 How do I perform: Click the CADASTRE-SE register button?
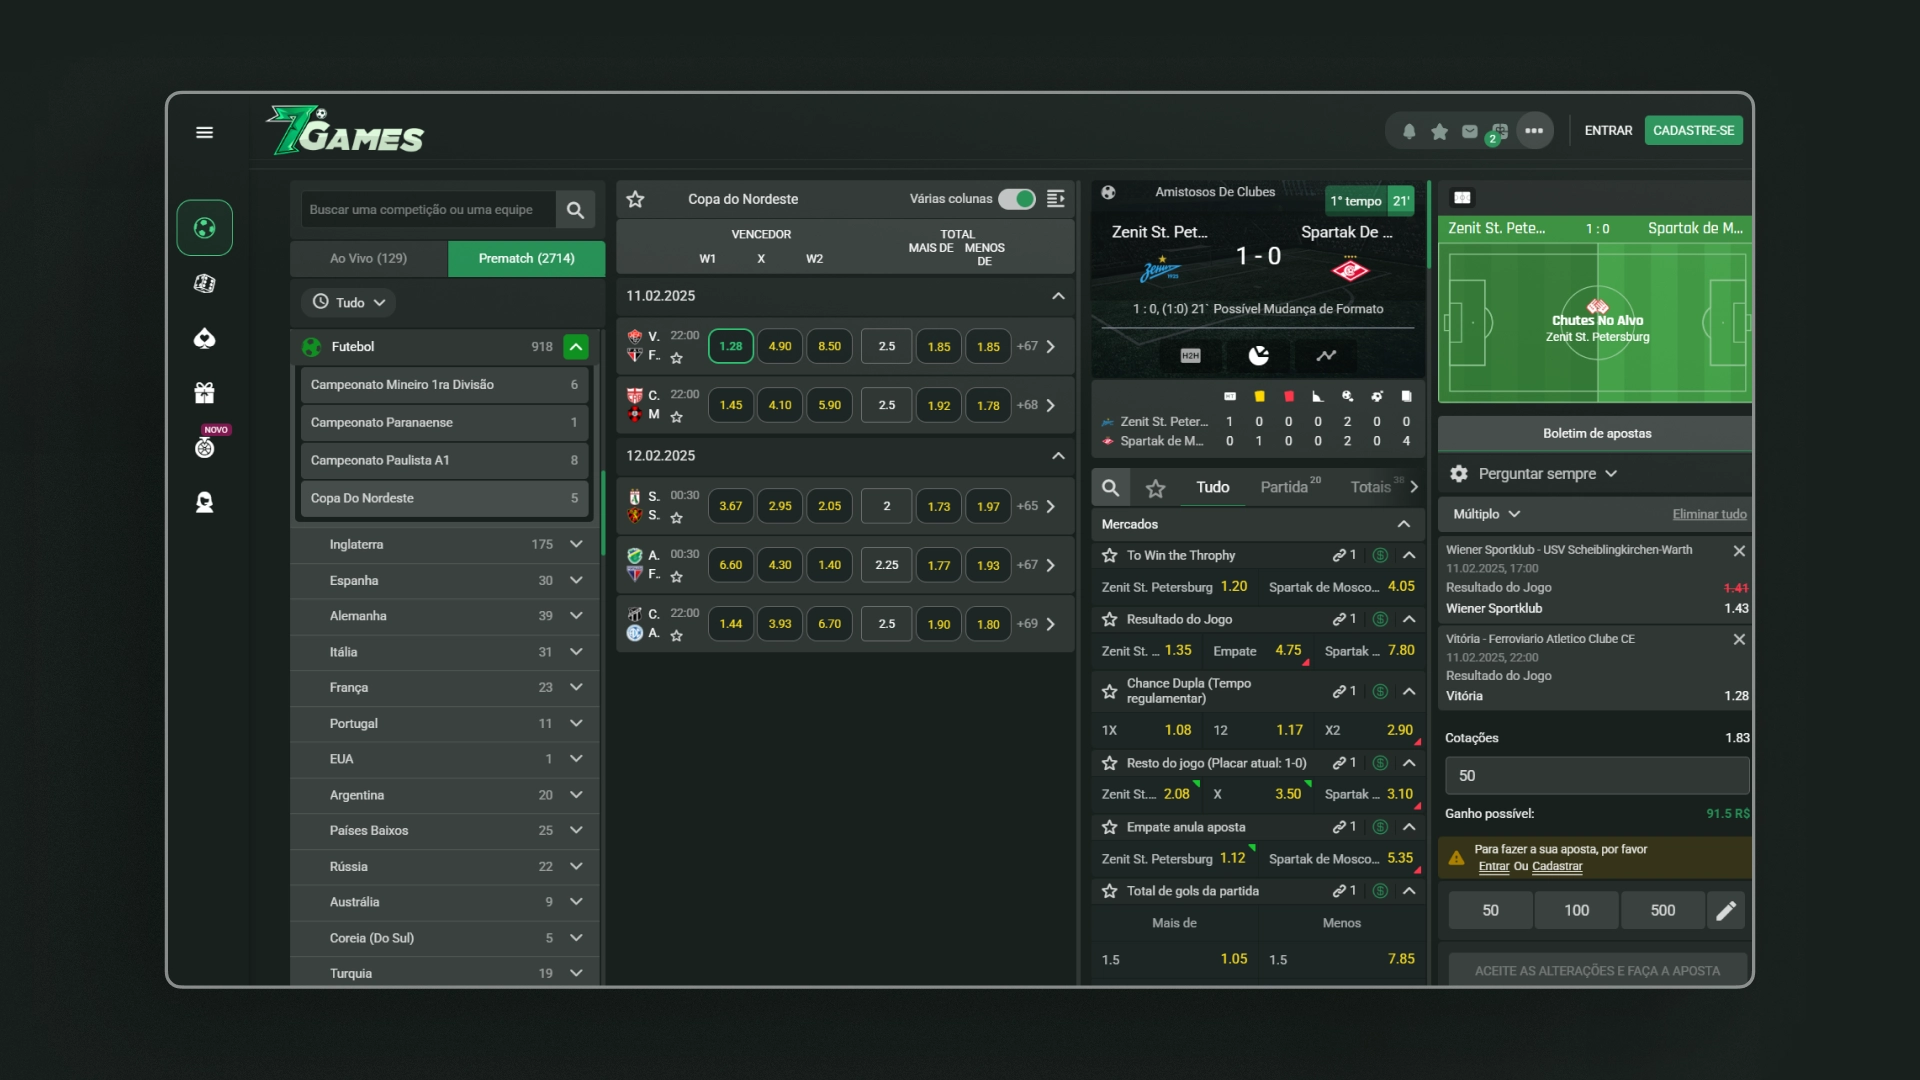pyautogui.click(x=1693, y=131)
